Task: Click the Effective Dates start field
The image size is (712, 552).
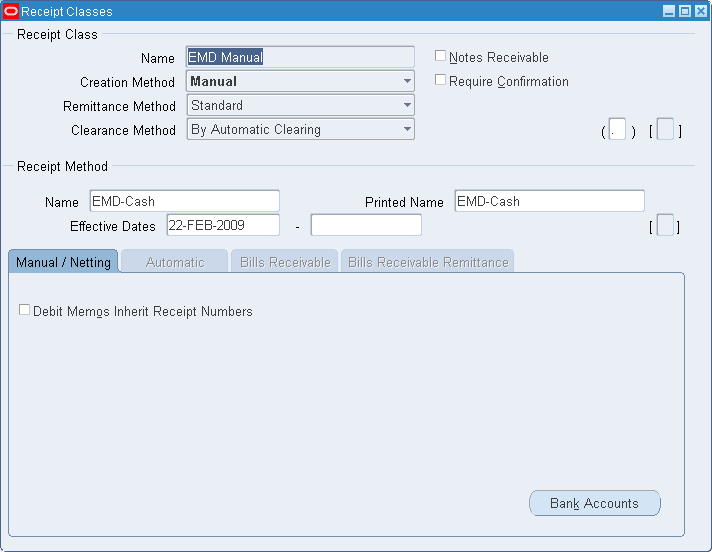Action: click(x=223, y=225)
